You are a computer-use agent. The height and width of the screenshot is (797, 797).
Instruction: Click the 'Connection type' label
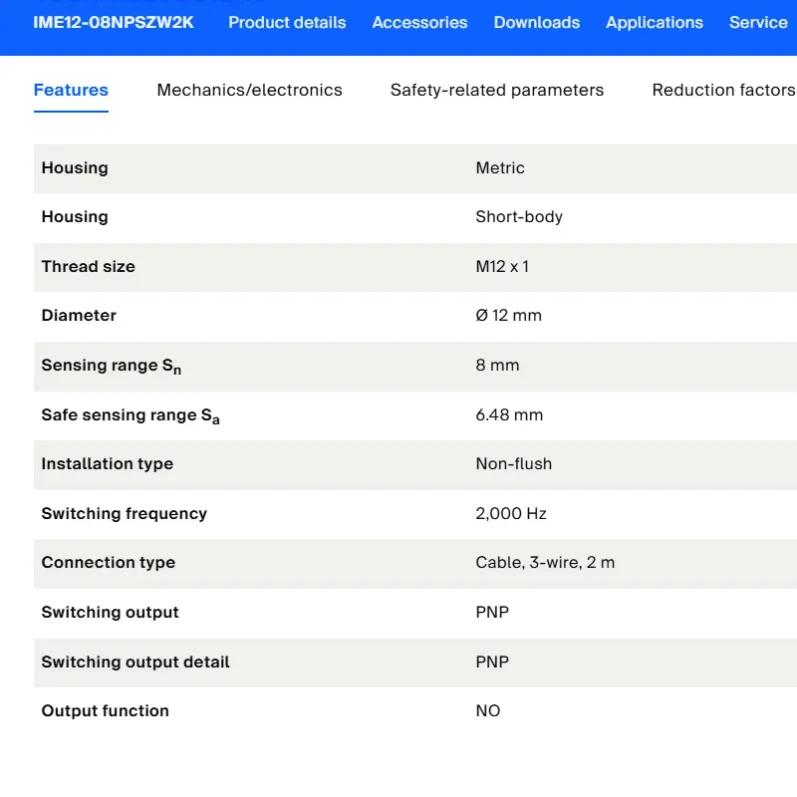click(108, 563)
